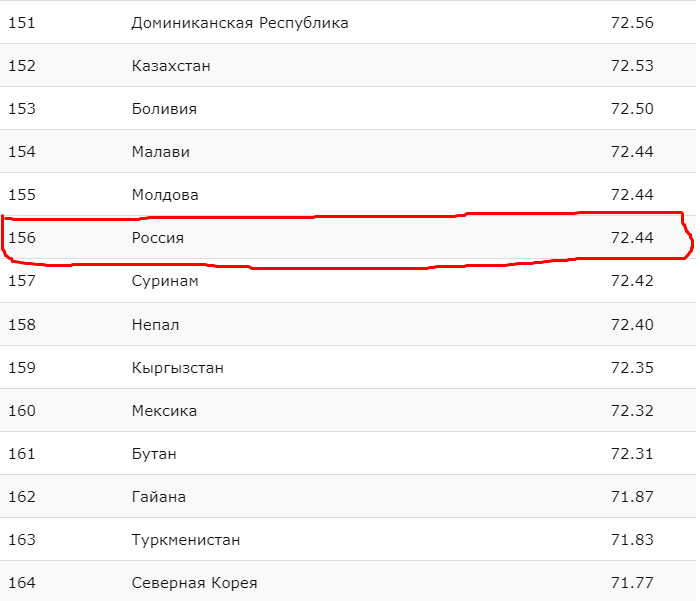Select the Непал table cell
The image size is (700, 601).
coord(155,325)
